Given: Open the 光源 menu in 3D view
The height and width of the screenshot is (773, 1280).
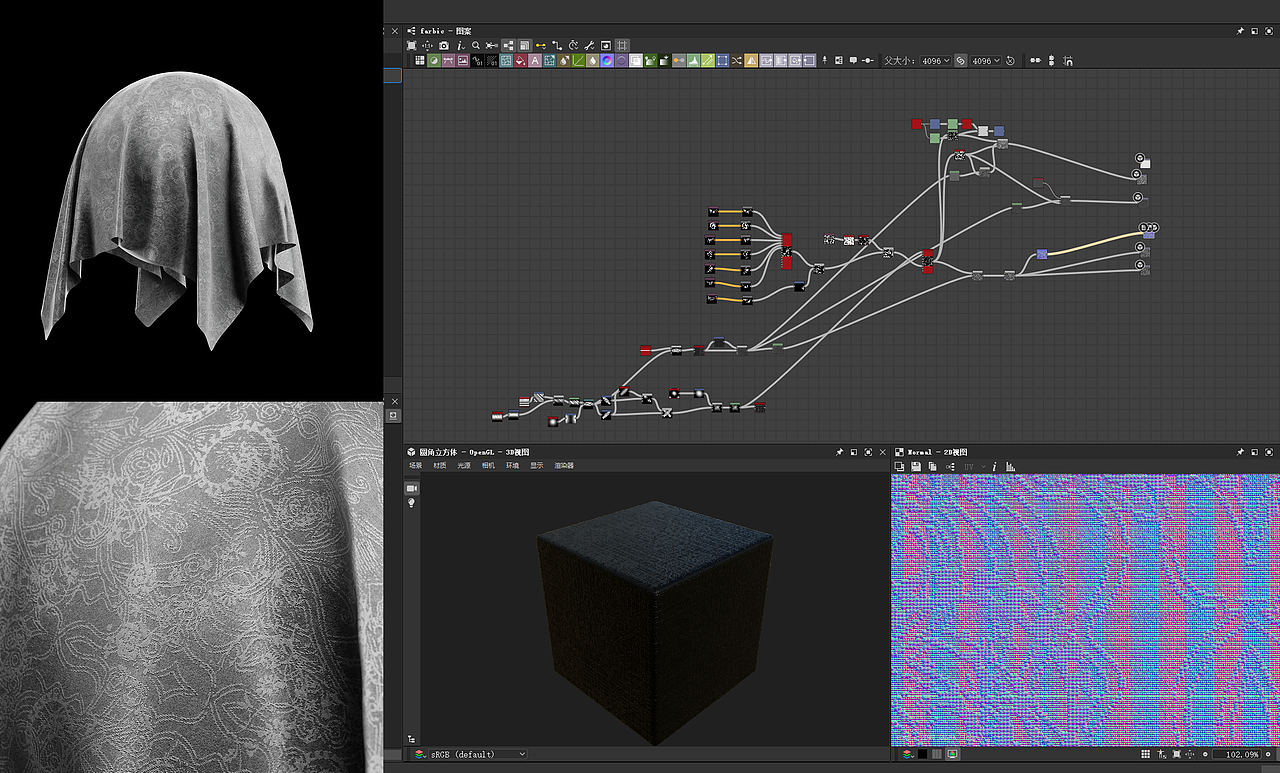Looking at the screenshot, I should (x=464, y=466).
